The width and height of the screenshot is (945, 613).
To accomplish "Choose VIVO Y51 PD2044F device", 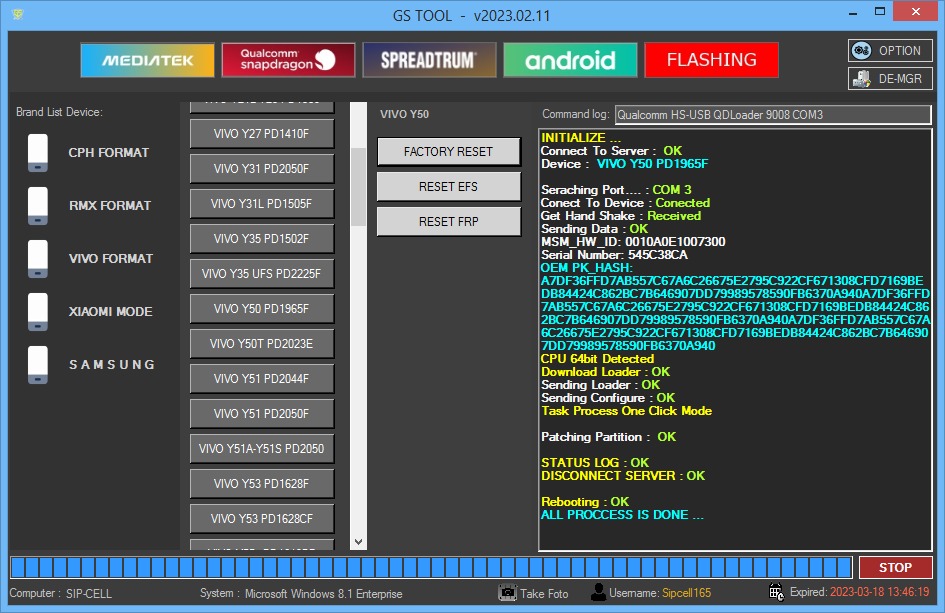I will click(262, 379).
